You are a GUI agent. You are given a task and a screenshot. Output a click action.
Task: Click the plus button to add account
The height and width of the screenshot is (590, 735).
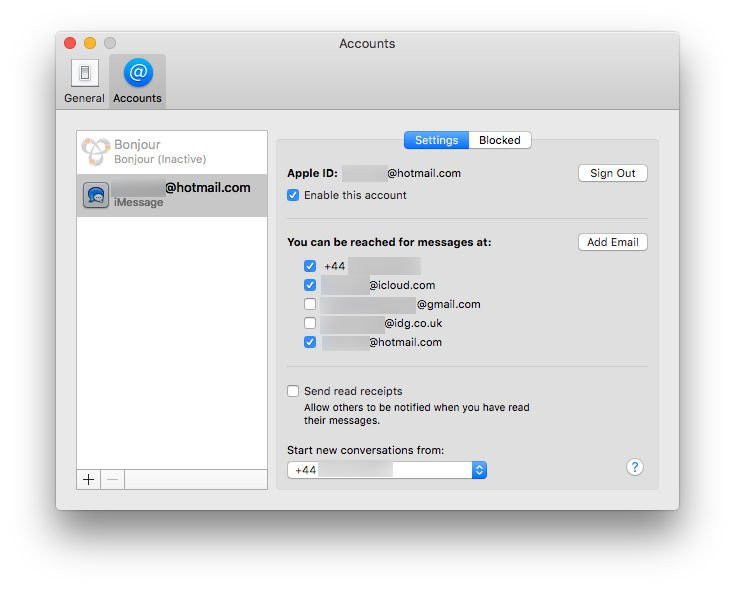pyautogui.click(x=89, y=479)
